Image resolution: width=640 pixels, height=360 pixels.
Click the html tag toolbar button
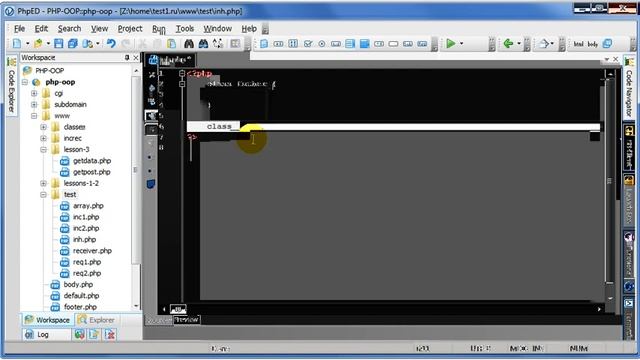(578, 44)
